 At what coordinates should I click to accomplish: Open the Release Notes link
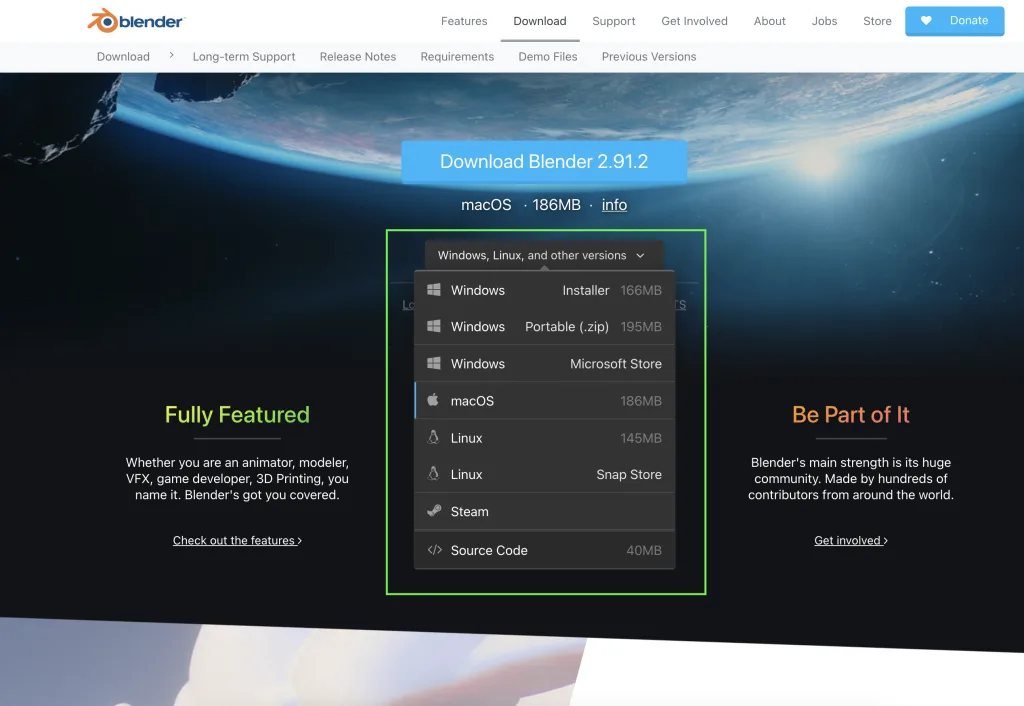click(x=358, y=57)
